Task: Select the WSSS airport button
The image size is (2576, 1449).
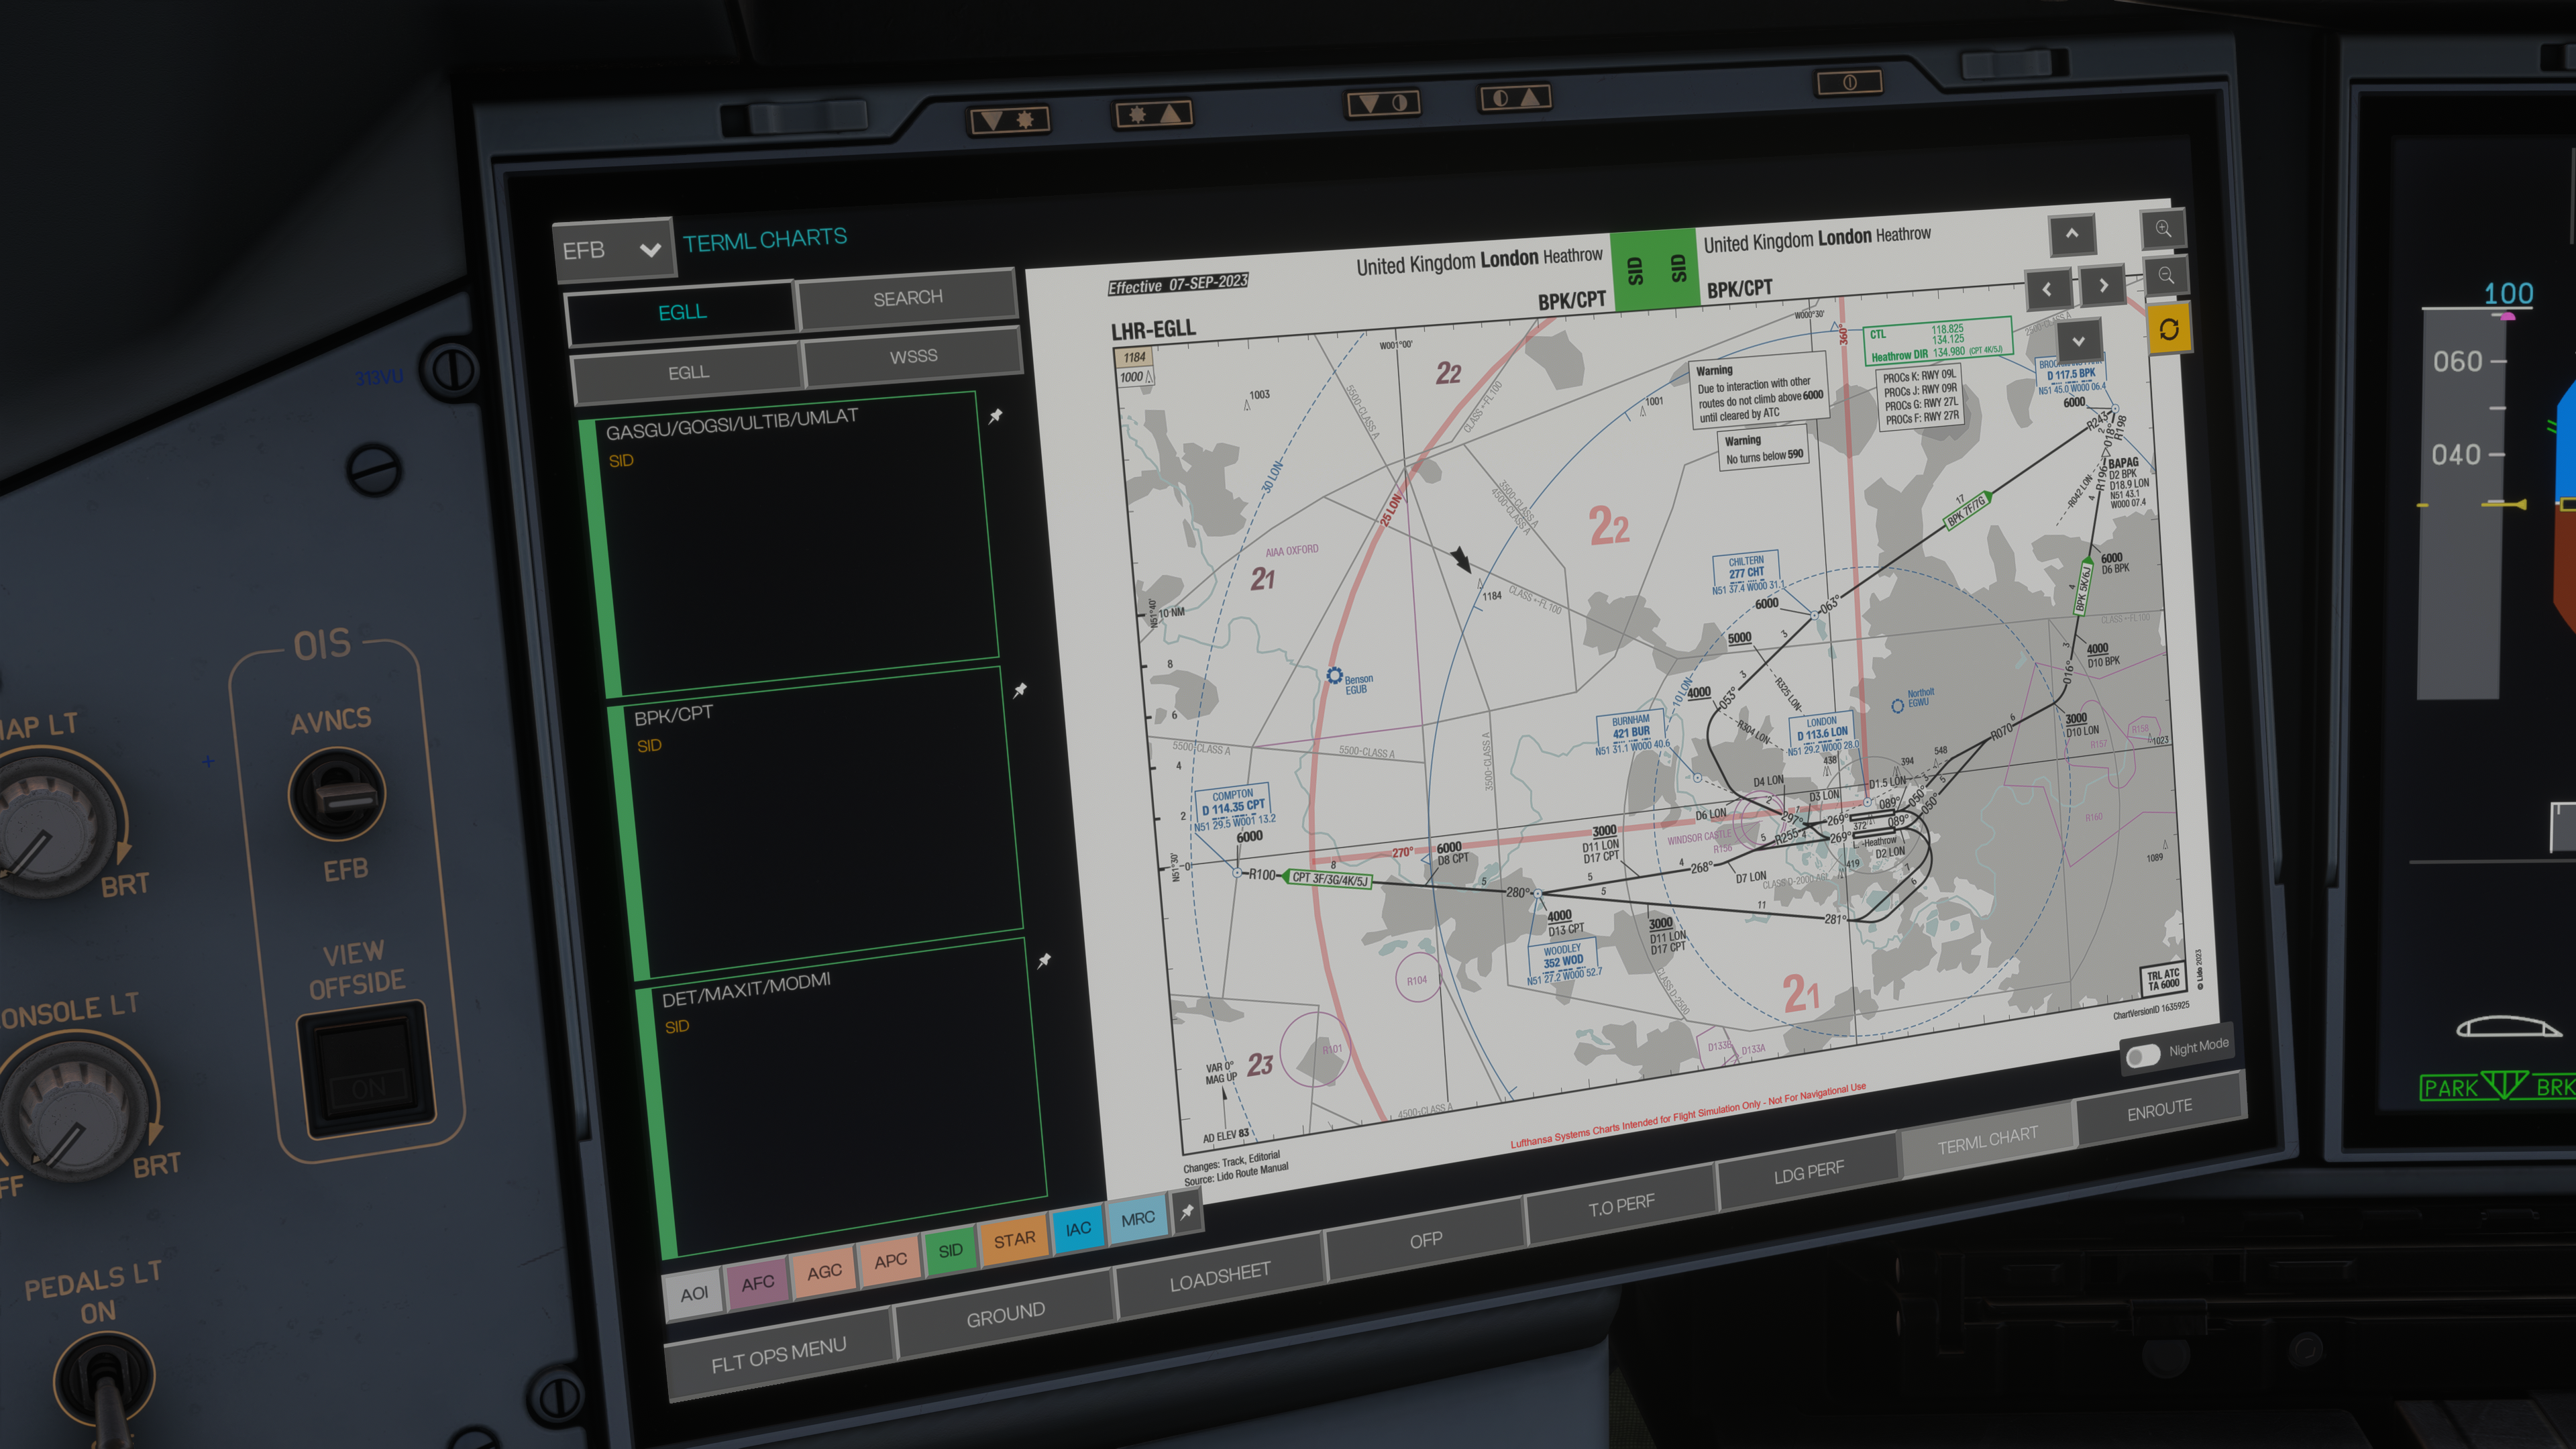Action: pyautogui.click(x=913, y=356)
